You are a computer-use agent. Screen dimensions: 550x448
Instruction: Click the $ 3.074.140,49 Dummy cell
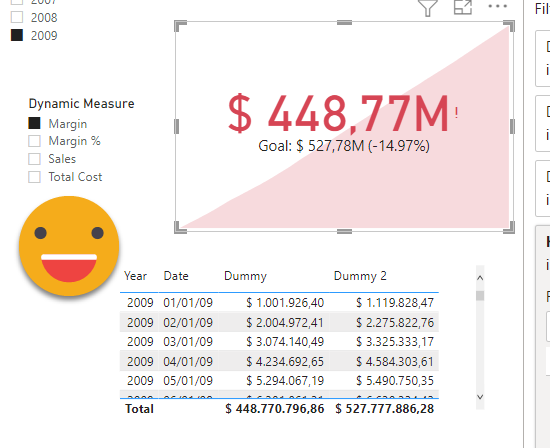point(285,341)
